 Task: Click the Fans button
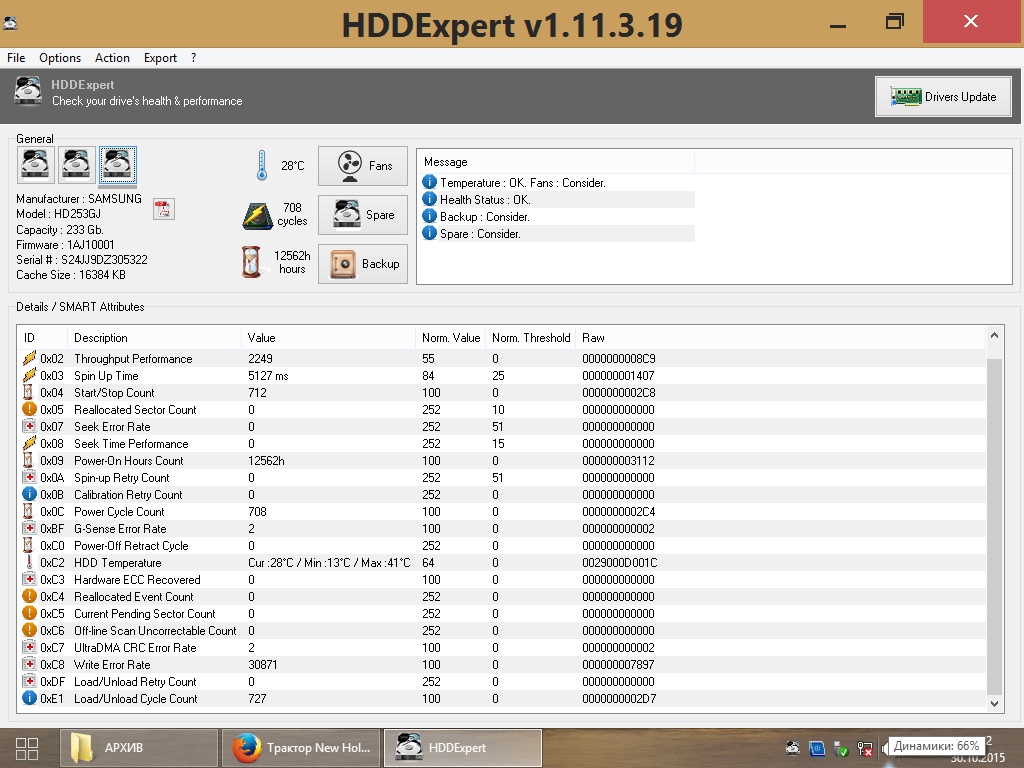pos(362,166)
